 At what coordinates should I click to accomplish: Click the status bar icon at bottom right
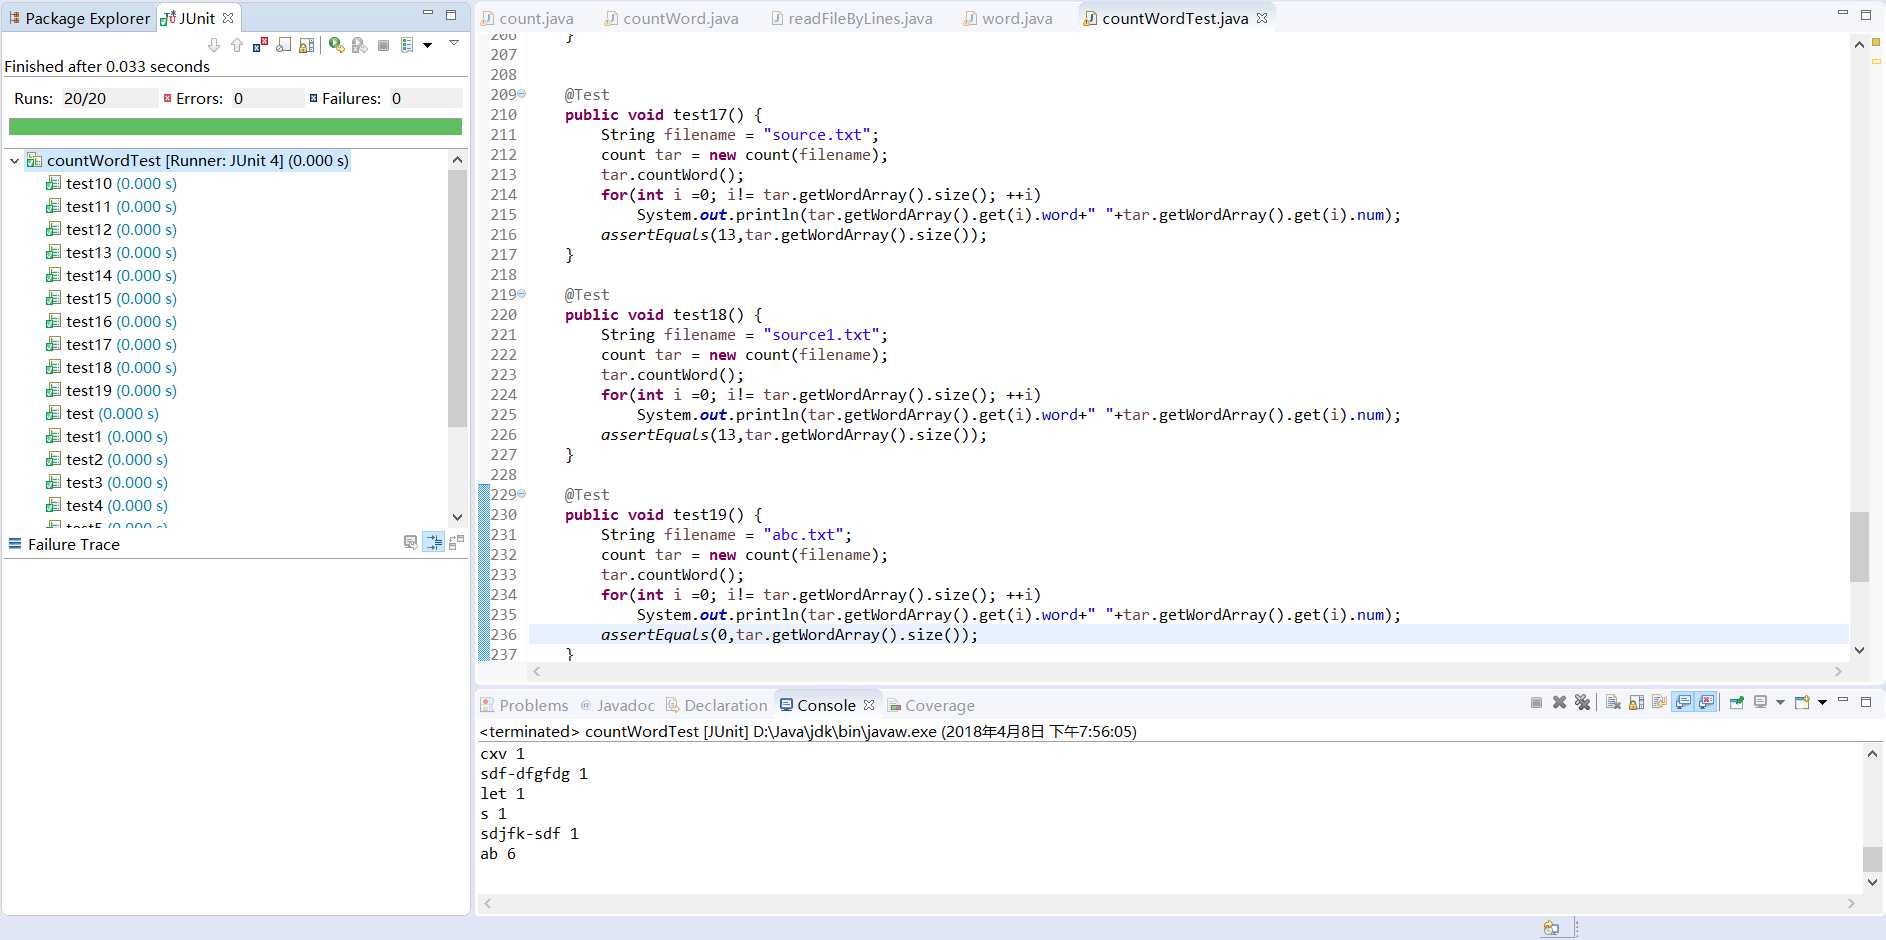pos(1551,928)
